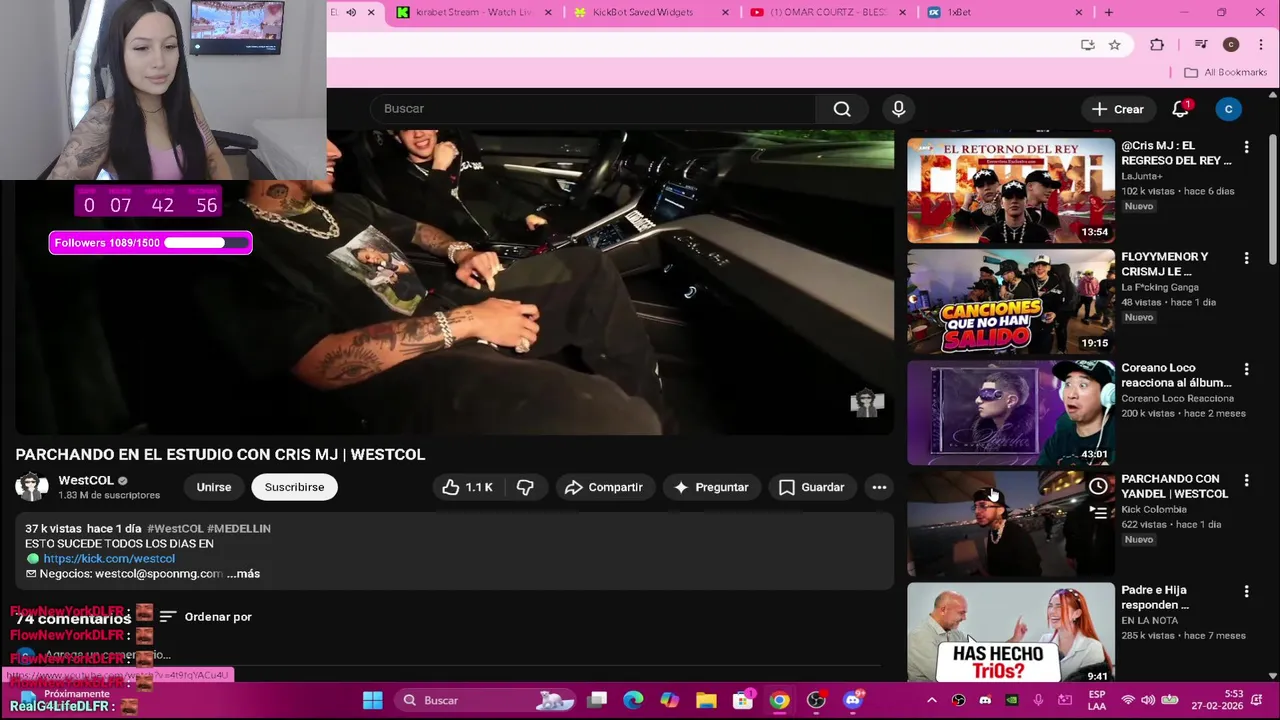Screen dimensions: 1280x720
Task: Open El Retorno del Rey video thumbnail
Action: [x=1010, y=190]
